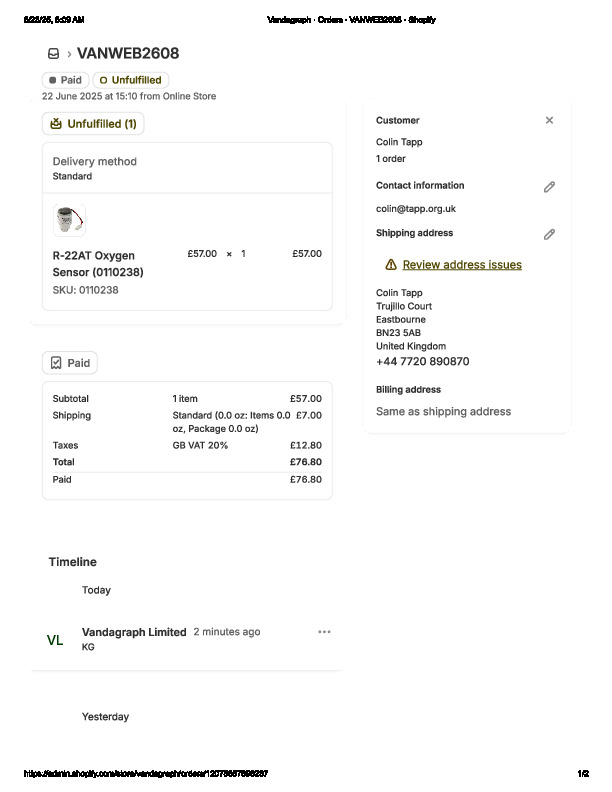Viewport: 612px width, 792px height.
Task: Edit contact information pencil icon
Action: coord(549,187)
